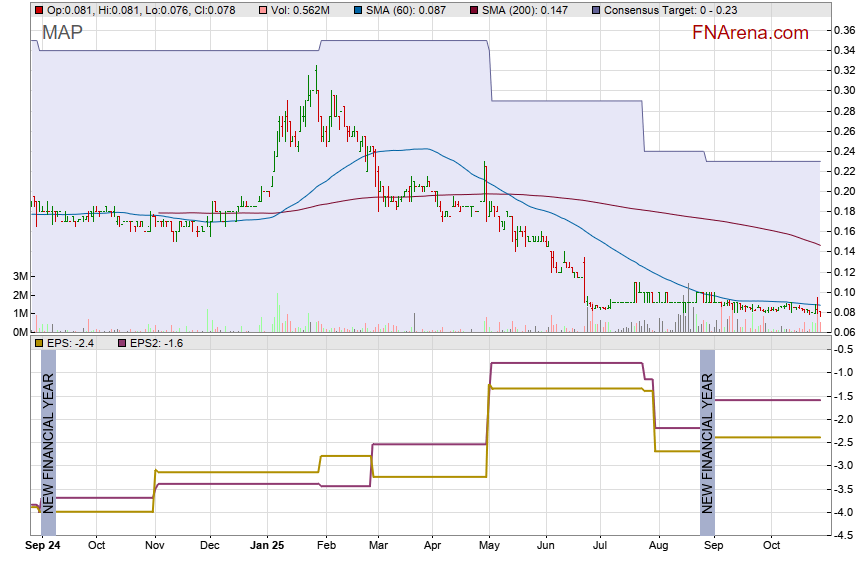Click the -4.0 EPS axis label

(842, 512)
